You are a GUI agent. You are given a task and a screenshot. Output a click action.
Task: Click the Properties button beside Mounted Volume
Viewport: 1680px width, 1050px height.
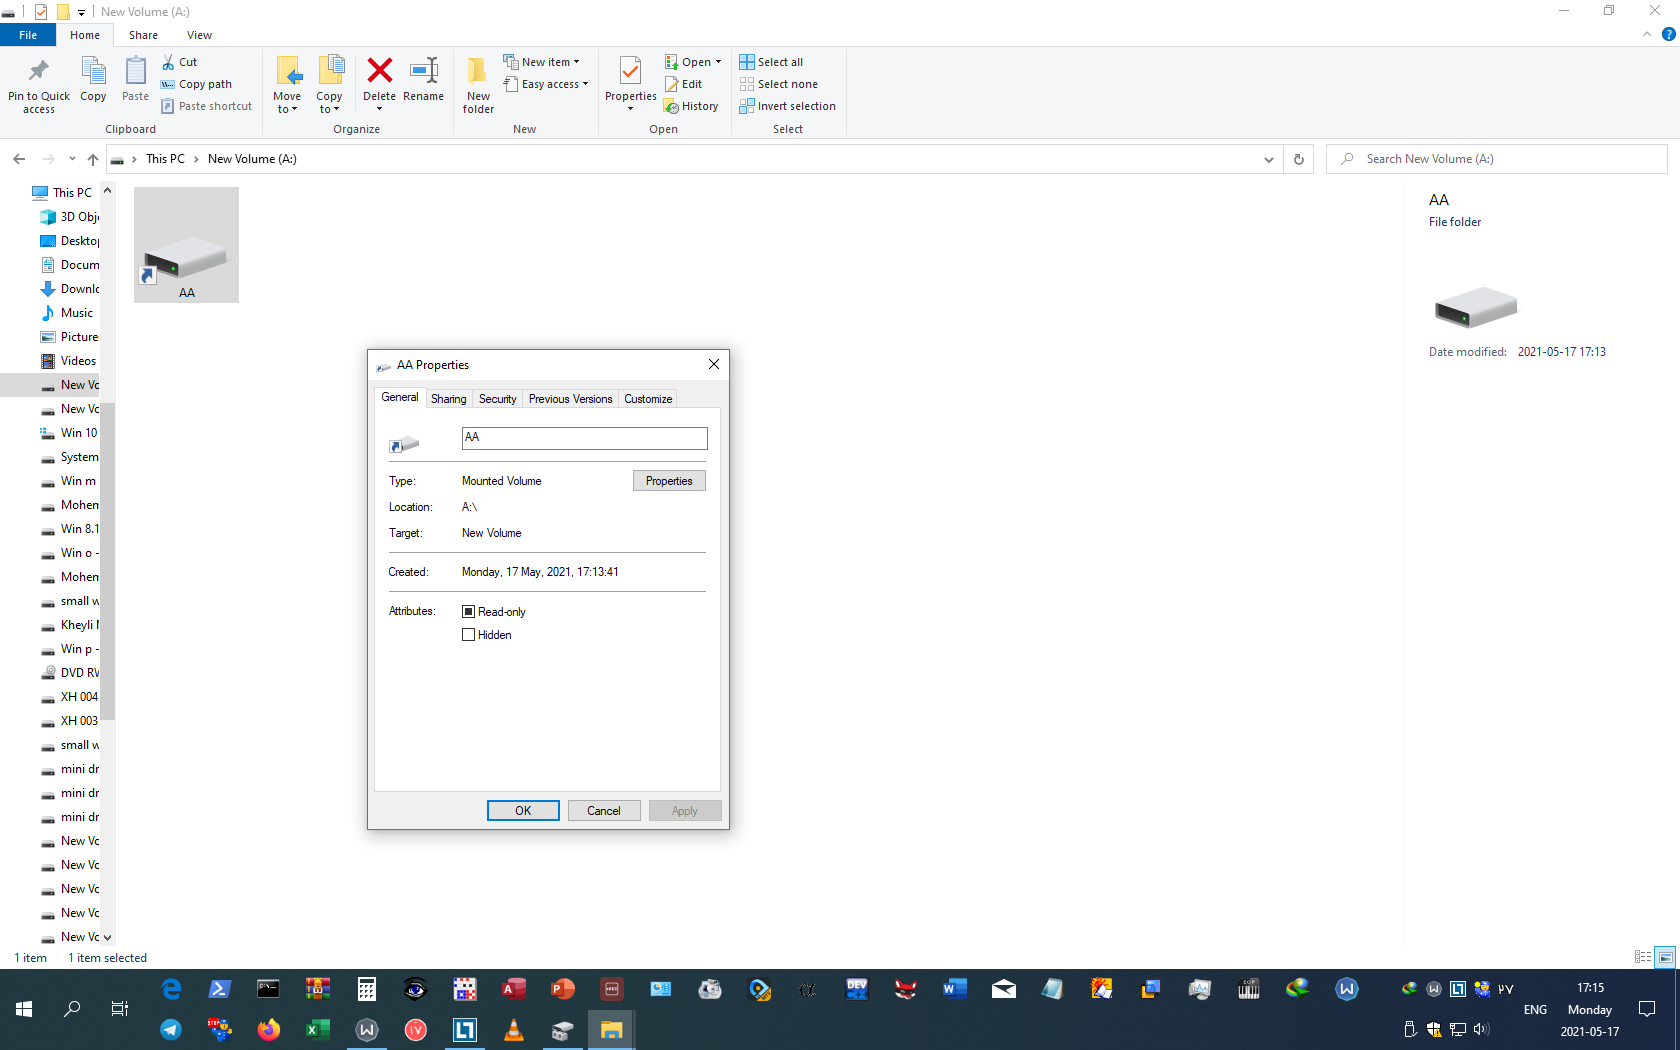(669, 481)
